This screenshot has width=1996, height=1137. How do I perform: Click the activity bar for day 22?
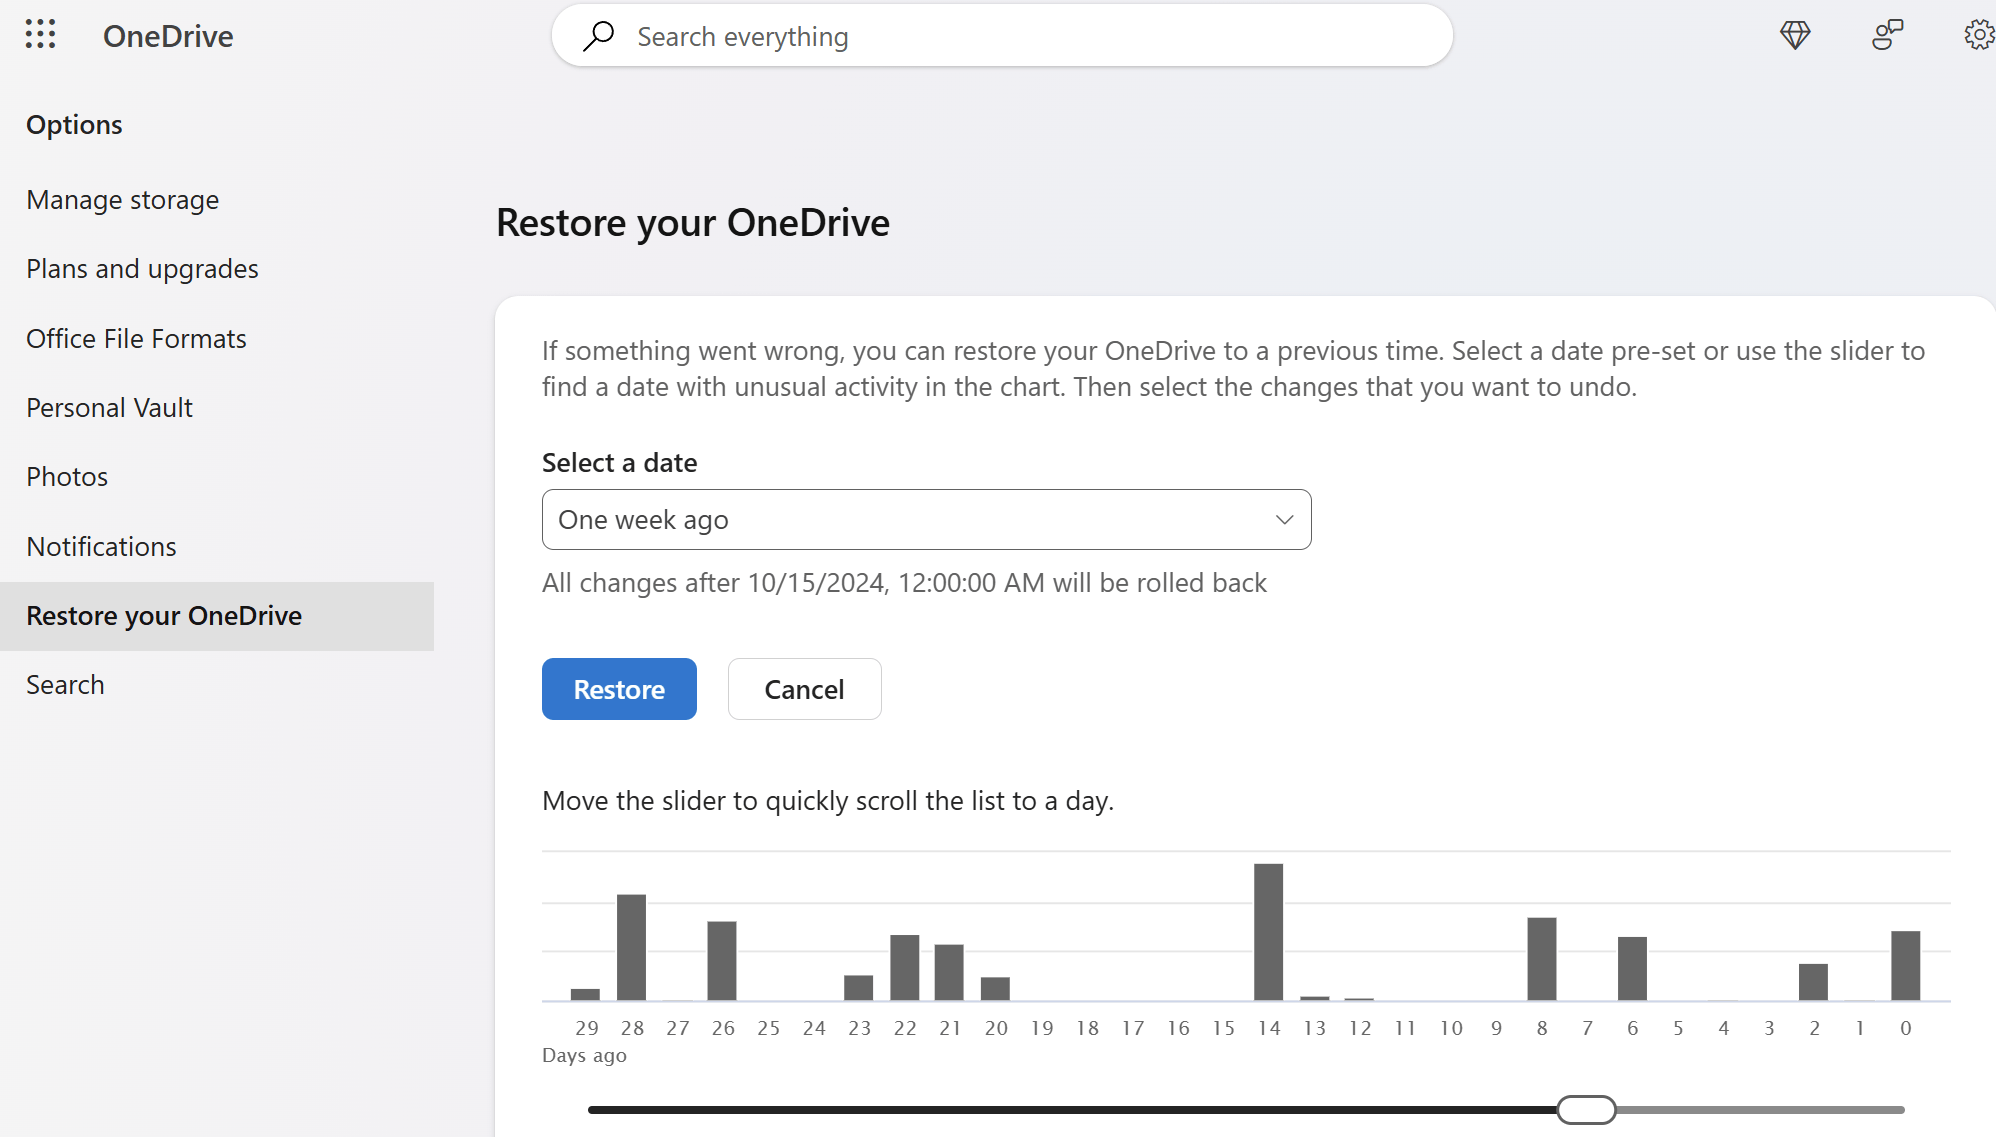[x=905, y=968]
